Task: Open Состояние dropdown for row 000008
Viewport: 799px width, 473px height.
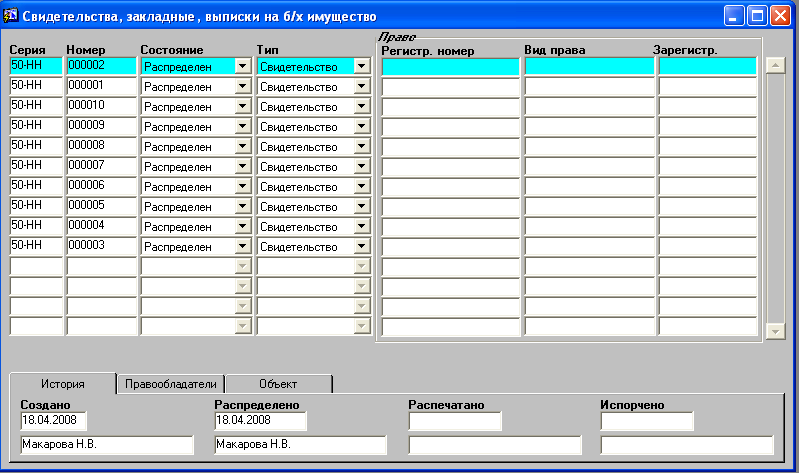Action: point(243,146)
